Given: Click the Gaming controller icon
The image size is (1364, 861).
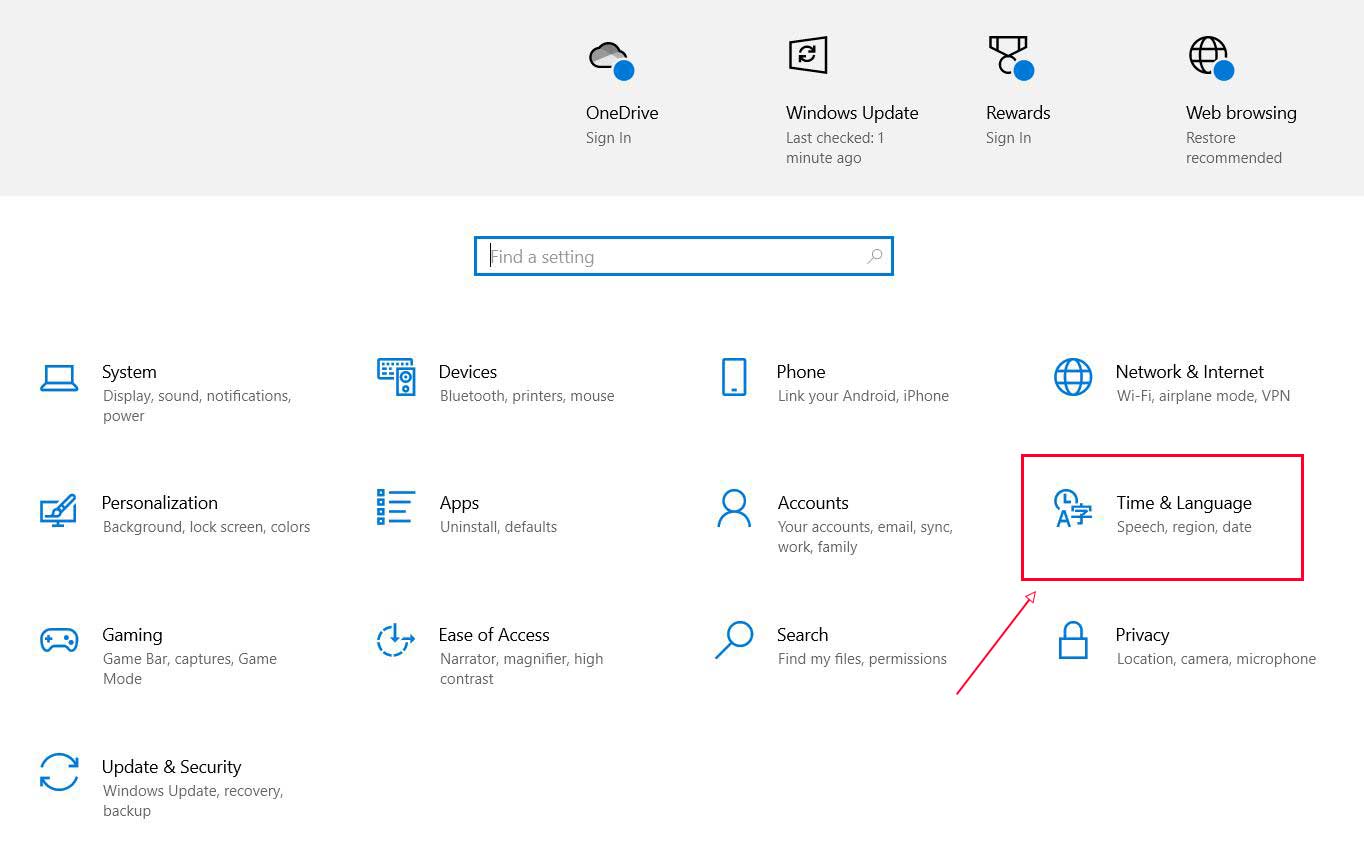Looking at the screenshot, I should pyautogui.click(x=59, y=640).
